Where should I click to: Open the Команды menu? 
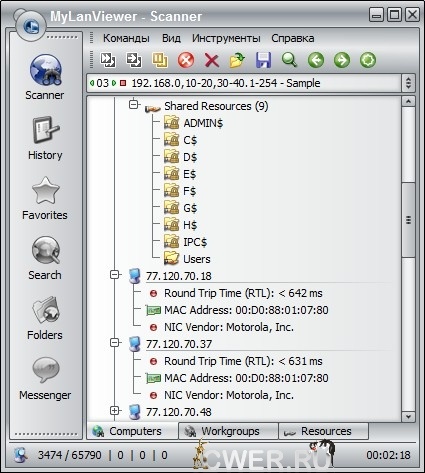[x=126, y=38]
